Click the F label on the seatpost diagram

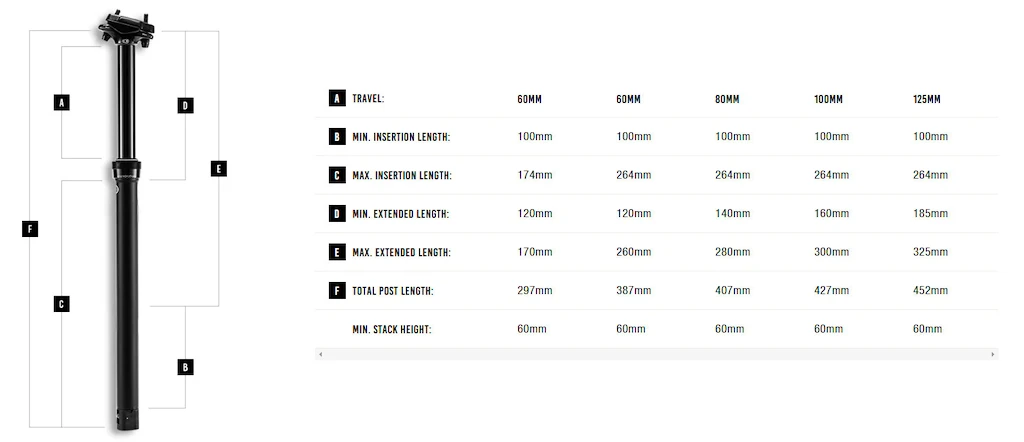point(30,229)
